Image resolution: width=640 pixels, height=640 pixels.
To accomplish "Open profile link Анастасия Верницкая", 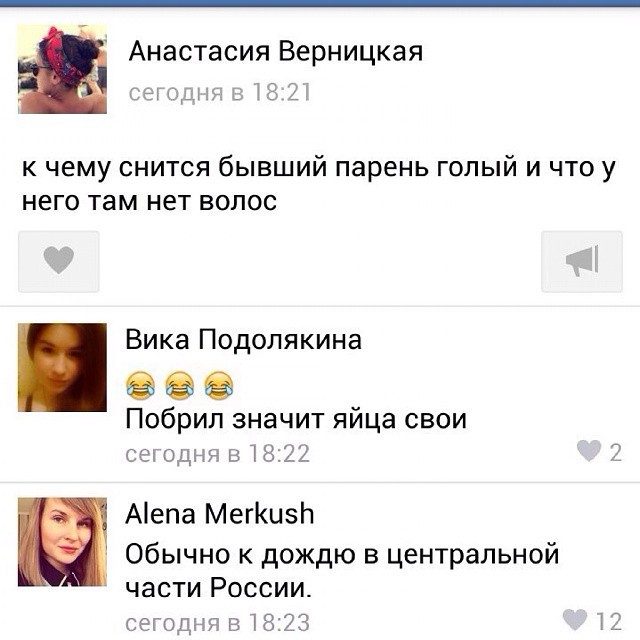I will click(x=276, y=52).
